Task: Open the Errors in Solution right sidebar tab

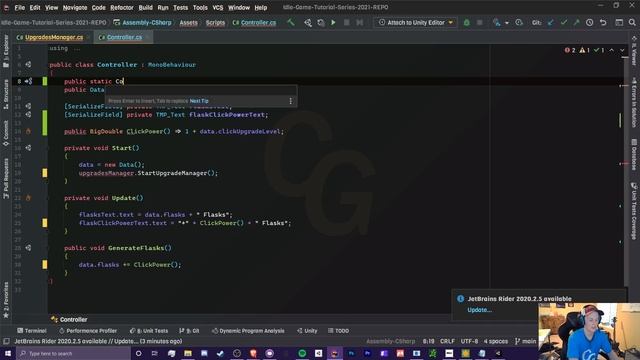Action: tap(634, 102)
